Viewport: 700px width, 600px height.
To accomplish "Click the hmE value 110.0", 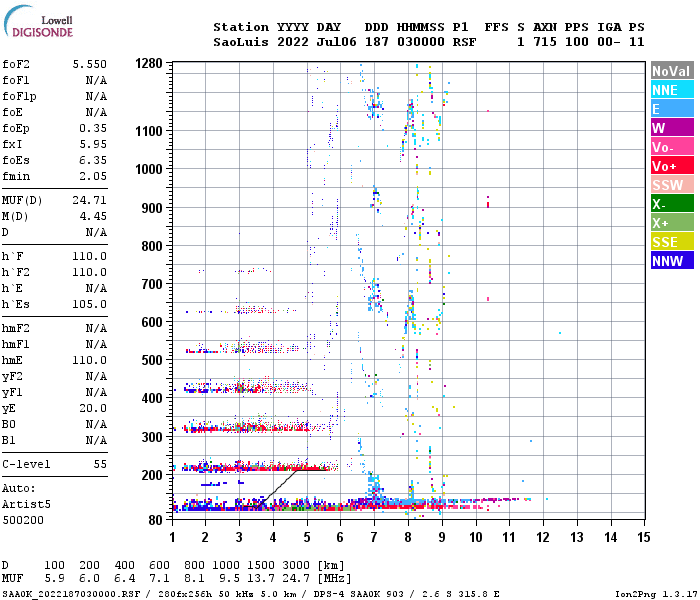I will (x=90, y=360).
